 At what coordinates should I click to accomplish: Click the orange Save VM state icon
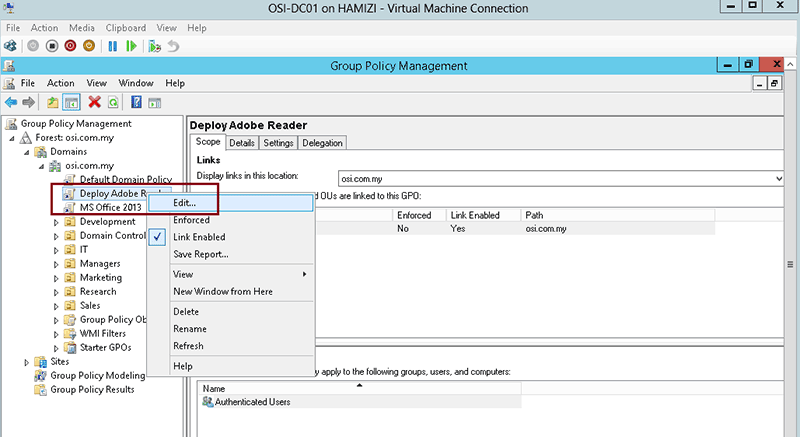(x=89, y=46)
